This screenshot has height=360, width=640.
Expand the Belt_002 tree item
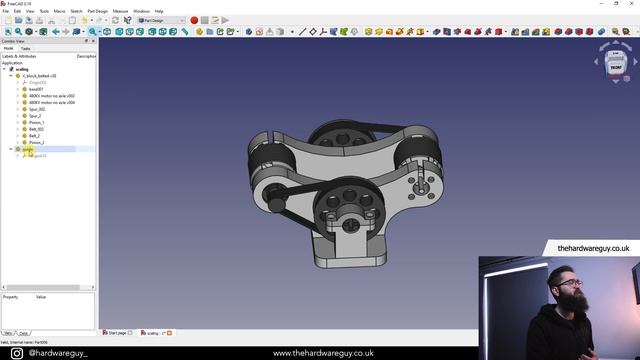tap(18, 129)
